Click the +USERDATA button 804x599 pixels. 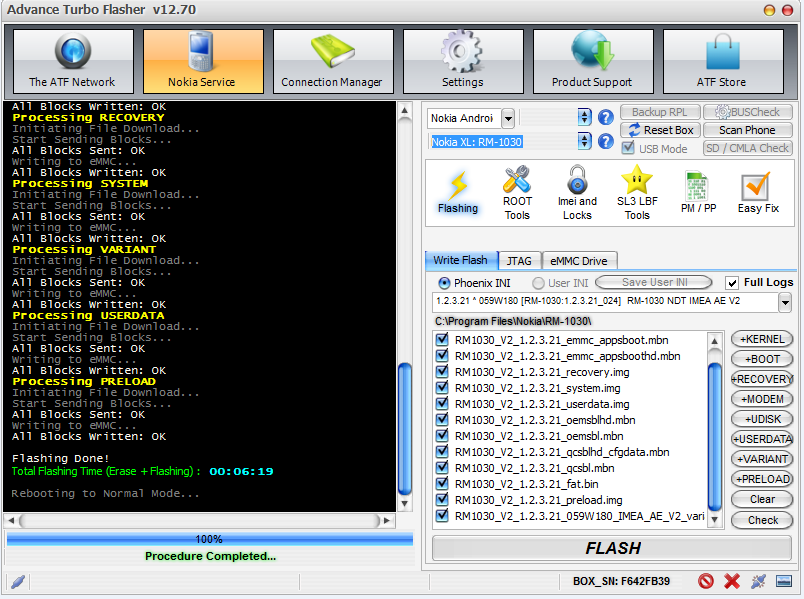762,439
